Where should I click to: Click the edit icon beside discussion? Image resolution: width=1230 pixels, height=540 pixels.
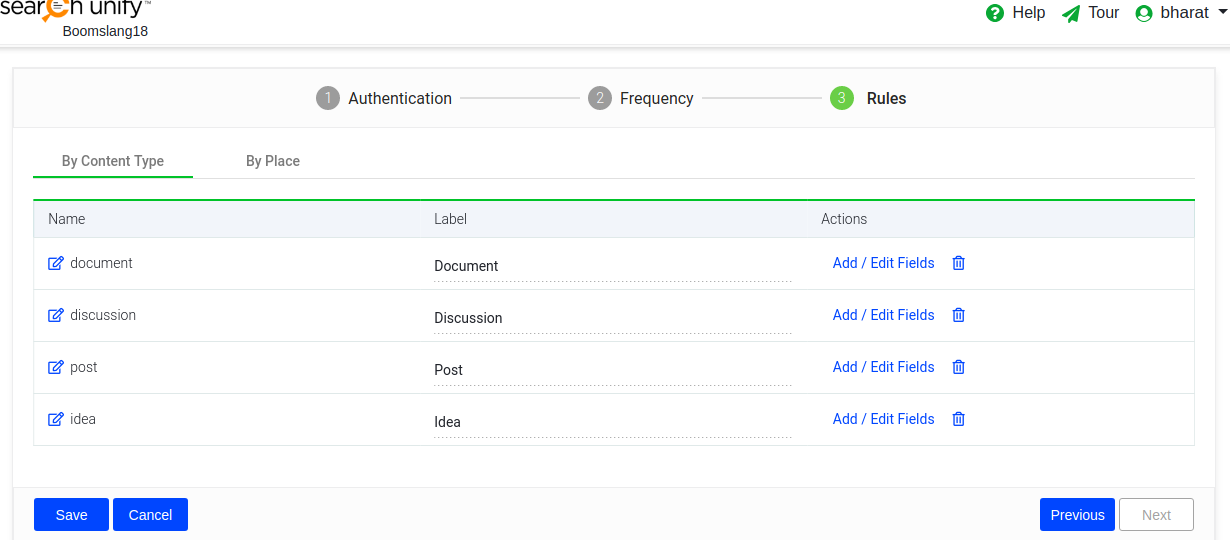click(x=56, y=315)
